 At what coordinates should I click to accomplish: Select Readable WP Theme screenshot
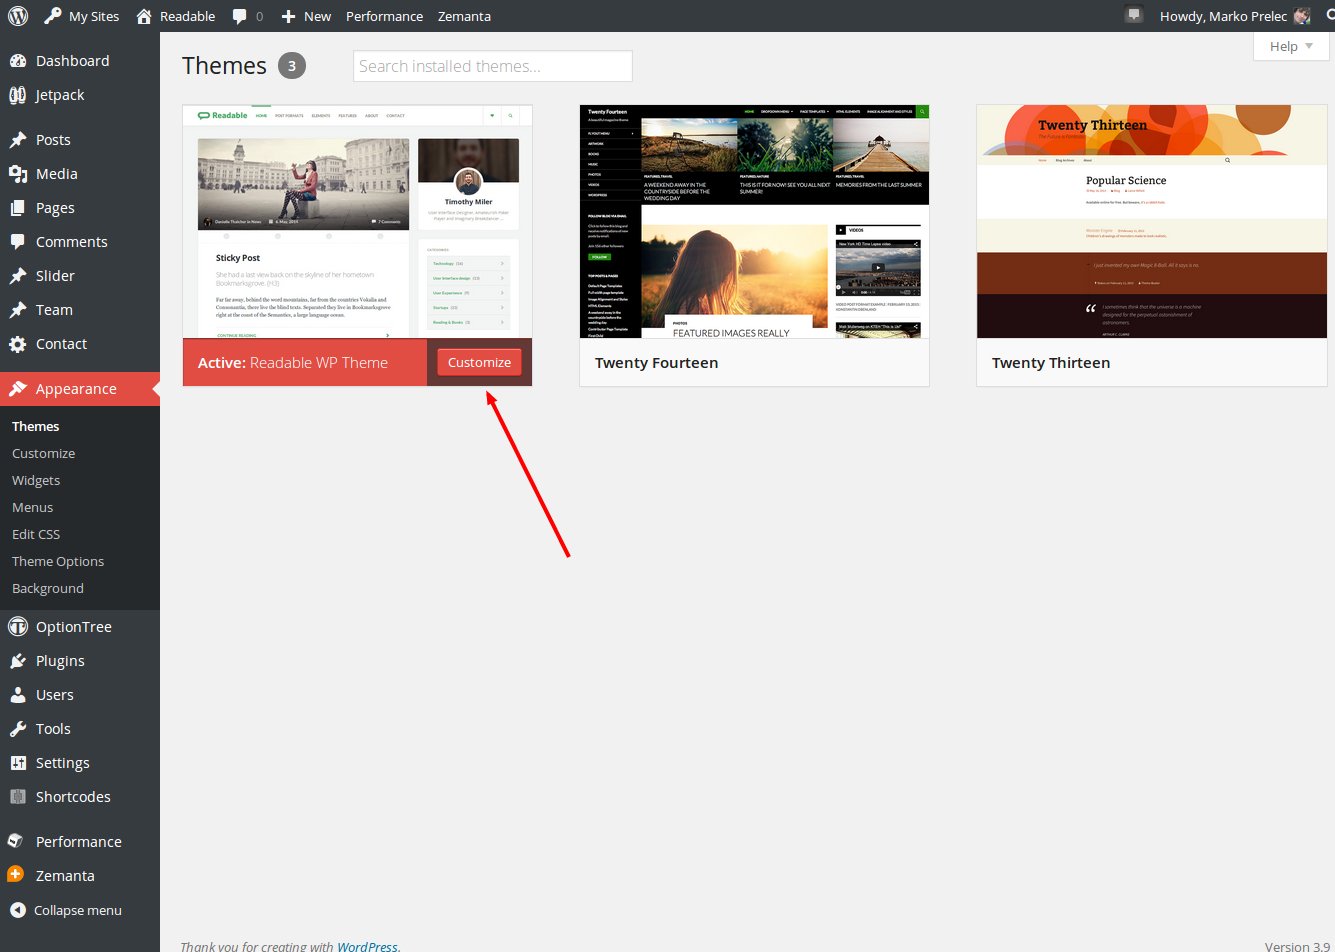pos(357,222)
